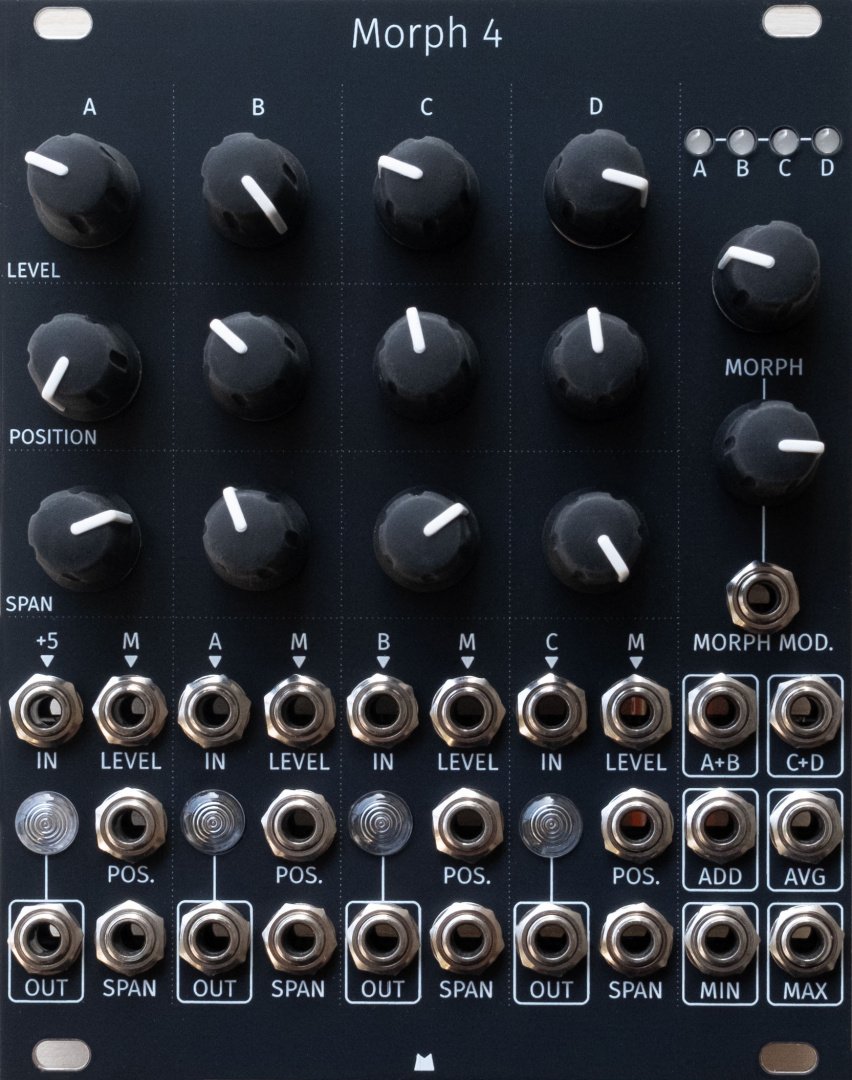Click the C+D output jack
Image resolution: width=852 pixels, height=1080 pixels.
coord(805,713)
